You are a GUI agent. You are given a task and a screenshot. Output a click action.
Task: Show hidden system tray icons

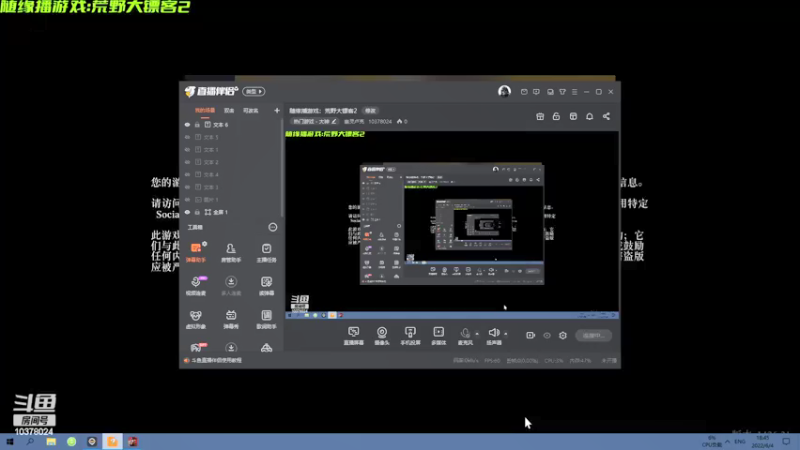coord(727,441)
